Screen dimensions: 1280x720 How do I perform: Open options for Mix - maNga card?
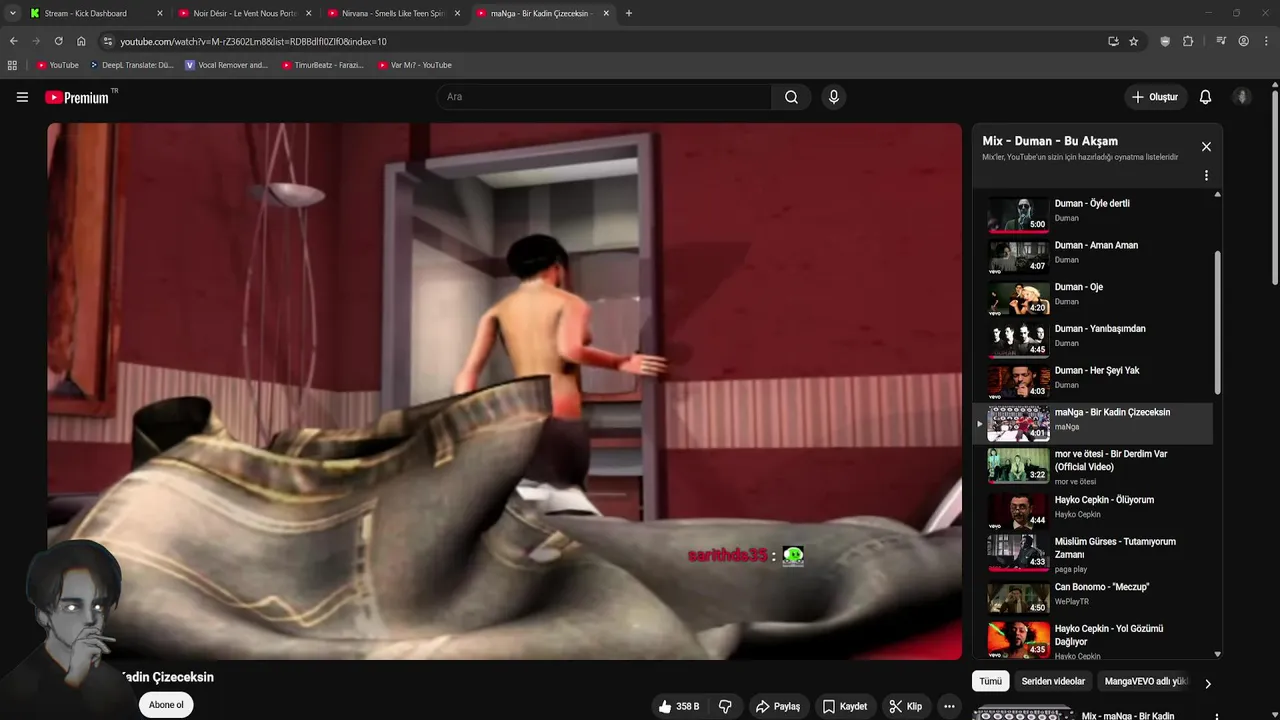1216,716
